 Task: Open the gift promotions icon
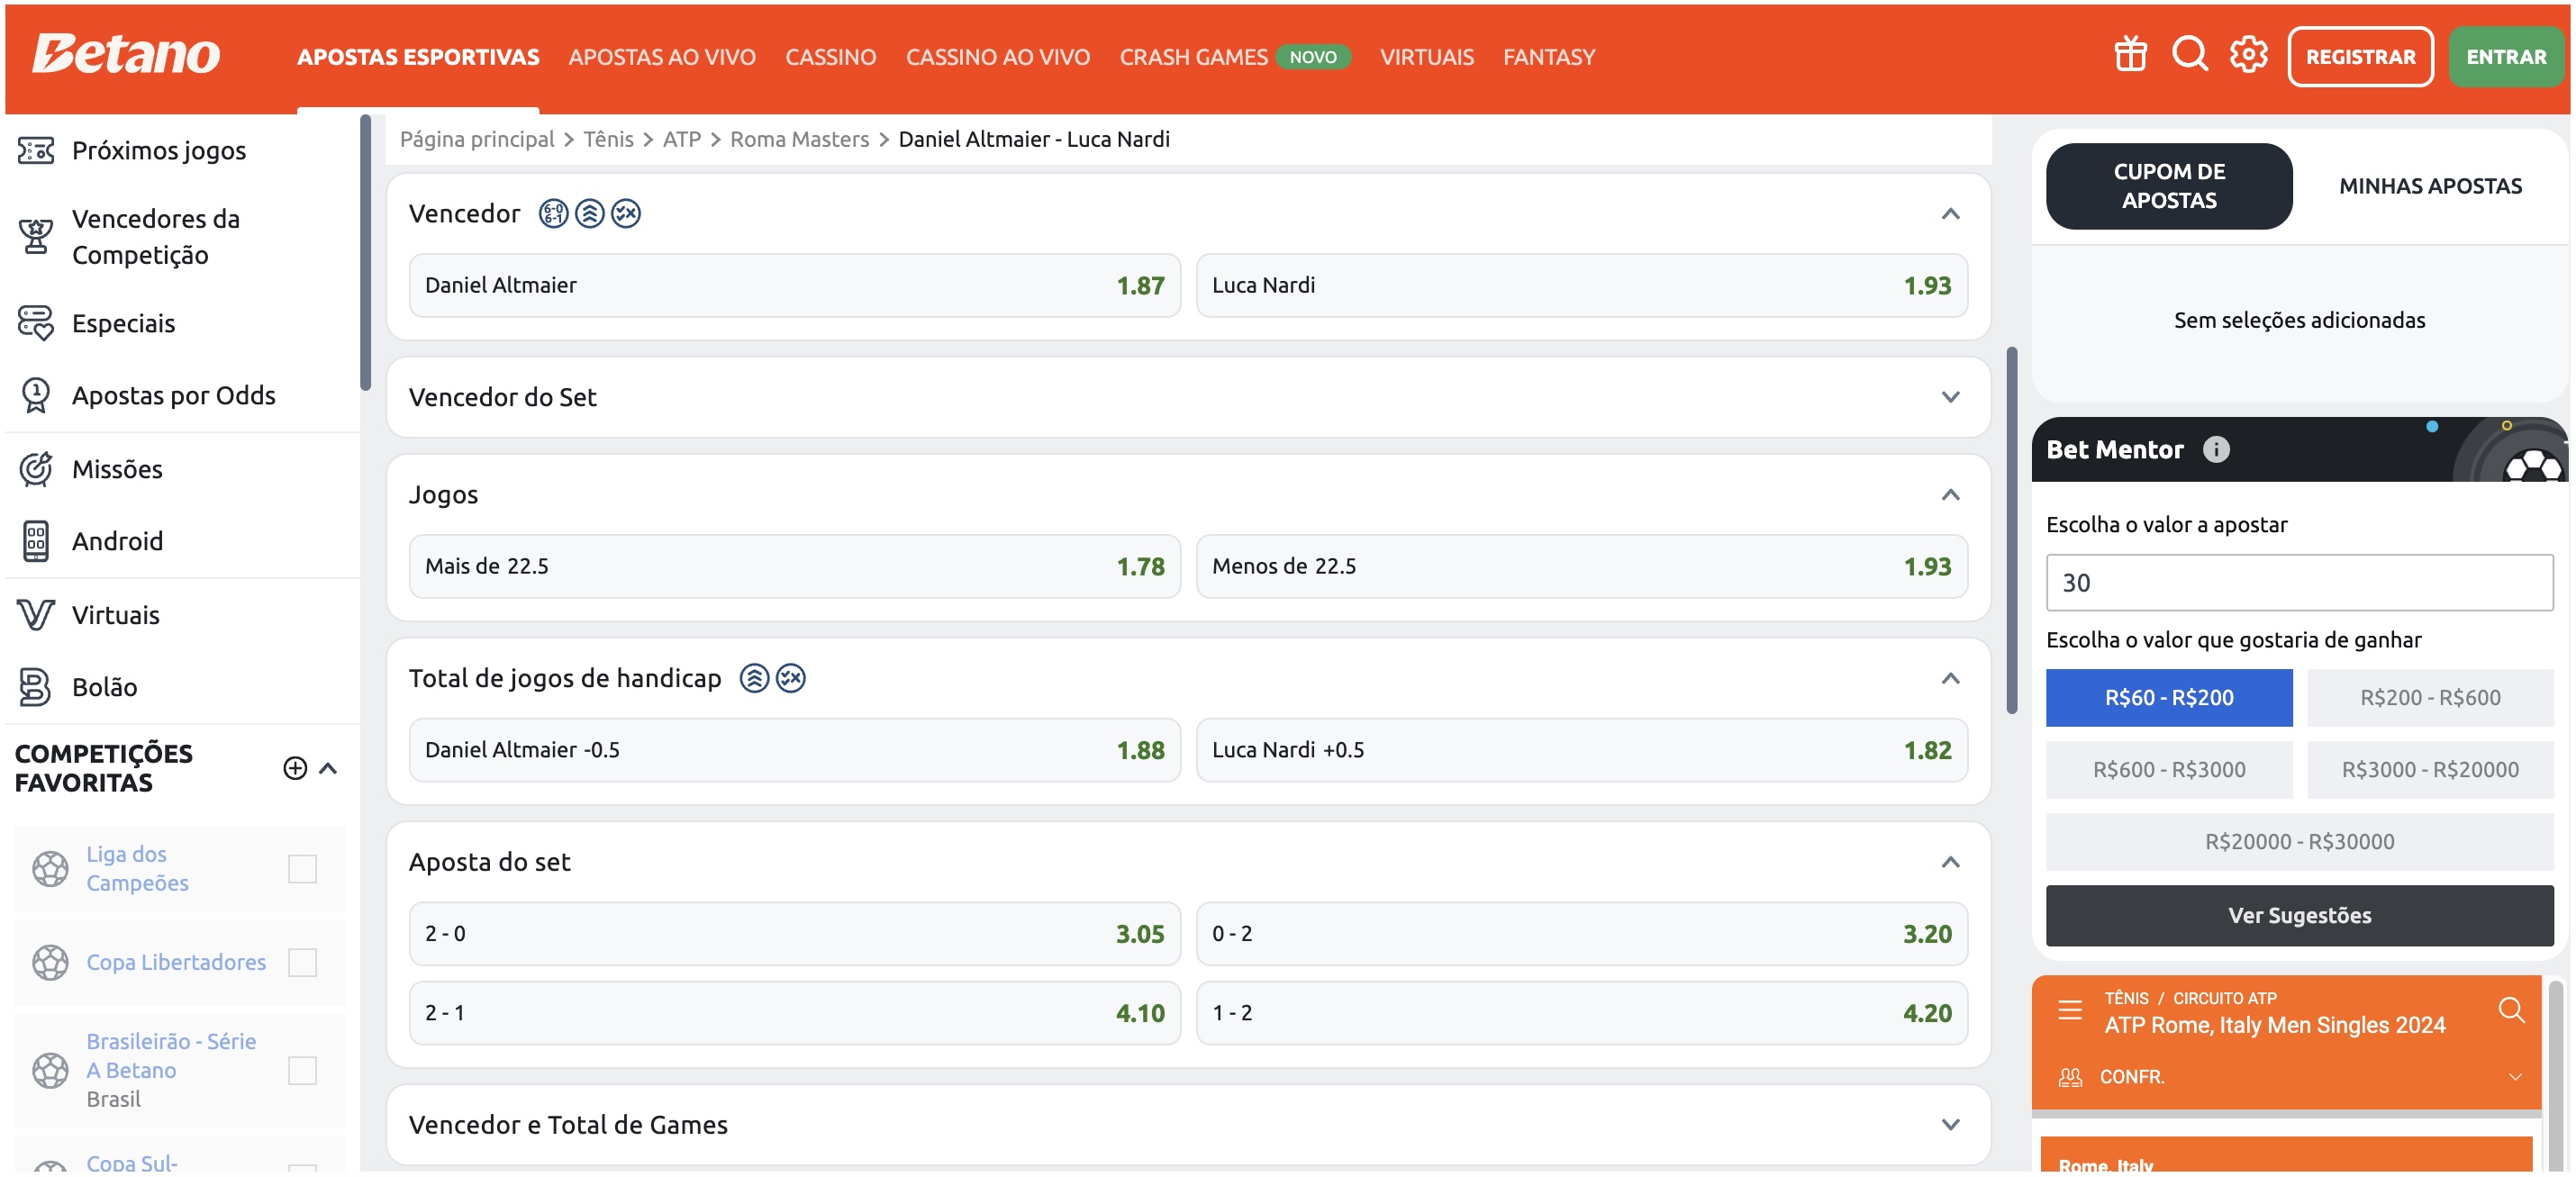point(2130,55)
